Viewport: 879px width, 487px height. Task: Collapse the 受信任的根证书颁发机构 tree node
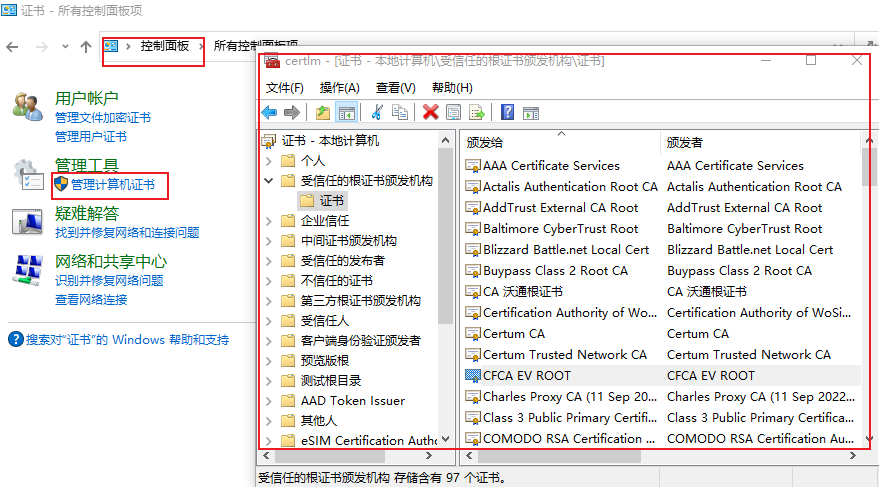[x=269, y=181]
